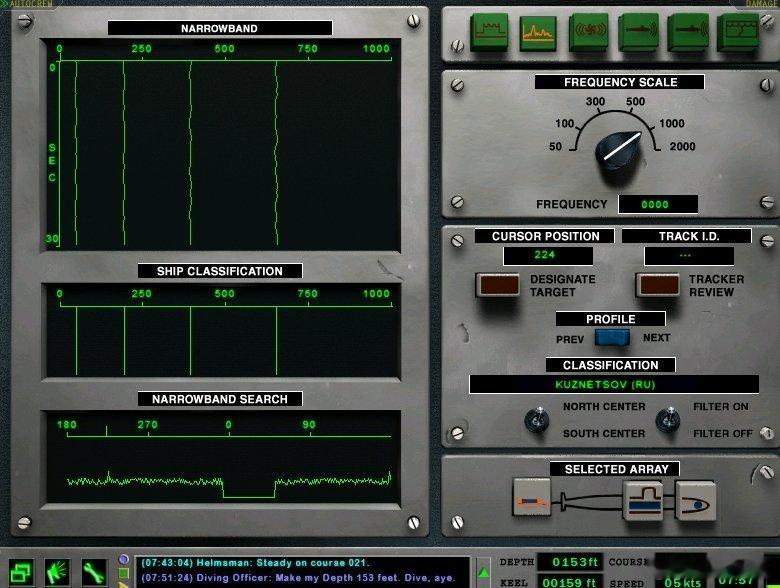Open the station windows icon at bottom left
Viewport: 780px width, 588px height.
(x=21, y=573)
